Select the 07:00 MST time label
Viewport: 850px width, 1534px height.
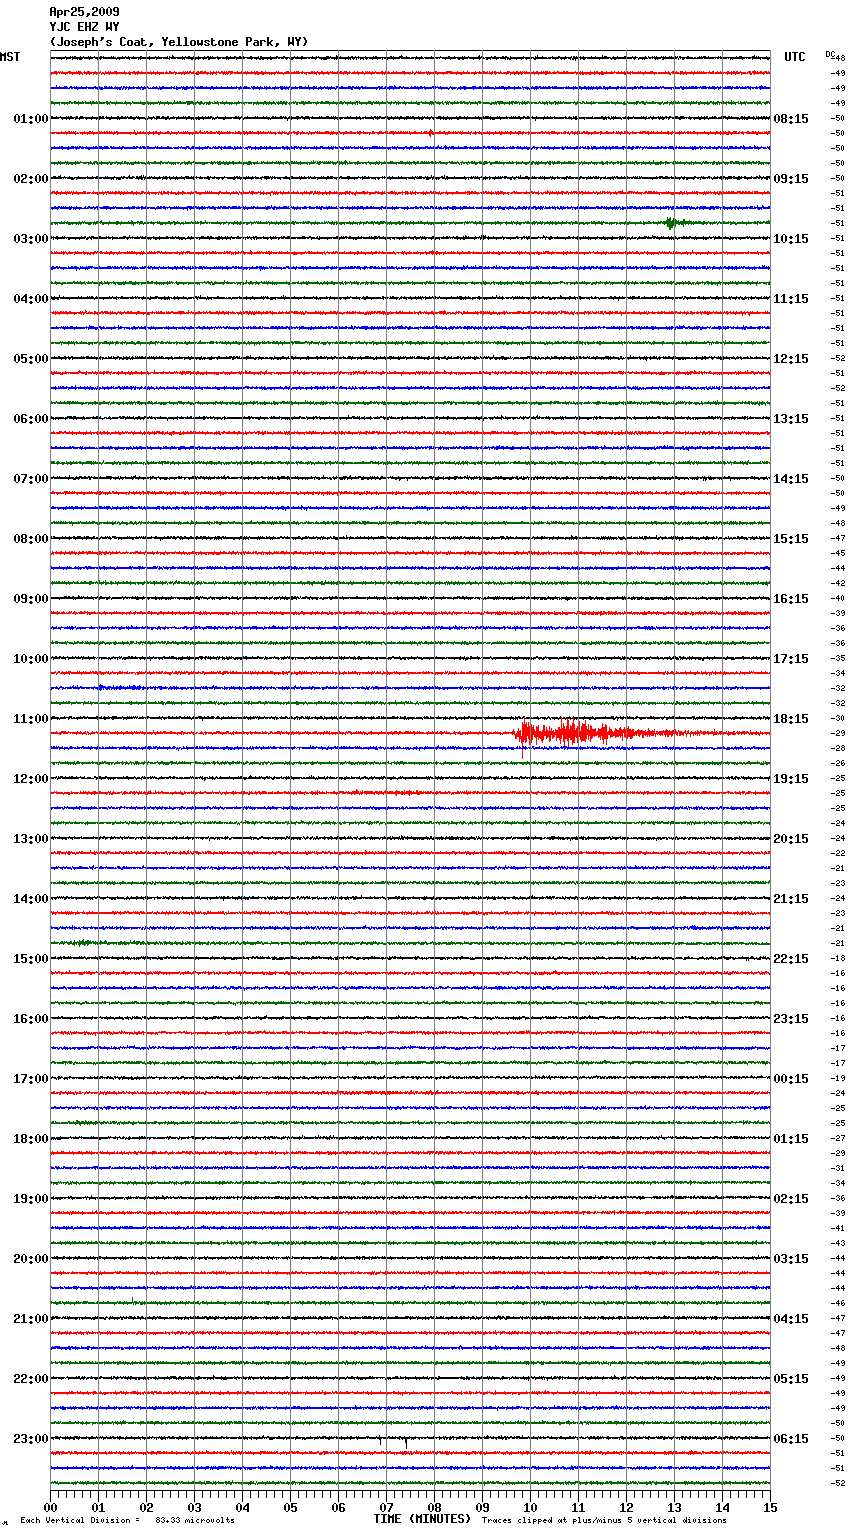[x=31, y=479]
